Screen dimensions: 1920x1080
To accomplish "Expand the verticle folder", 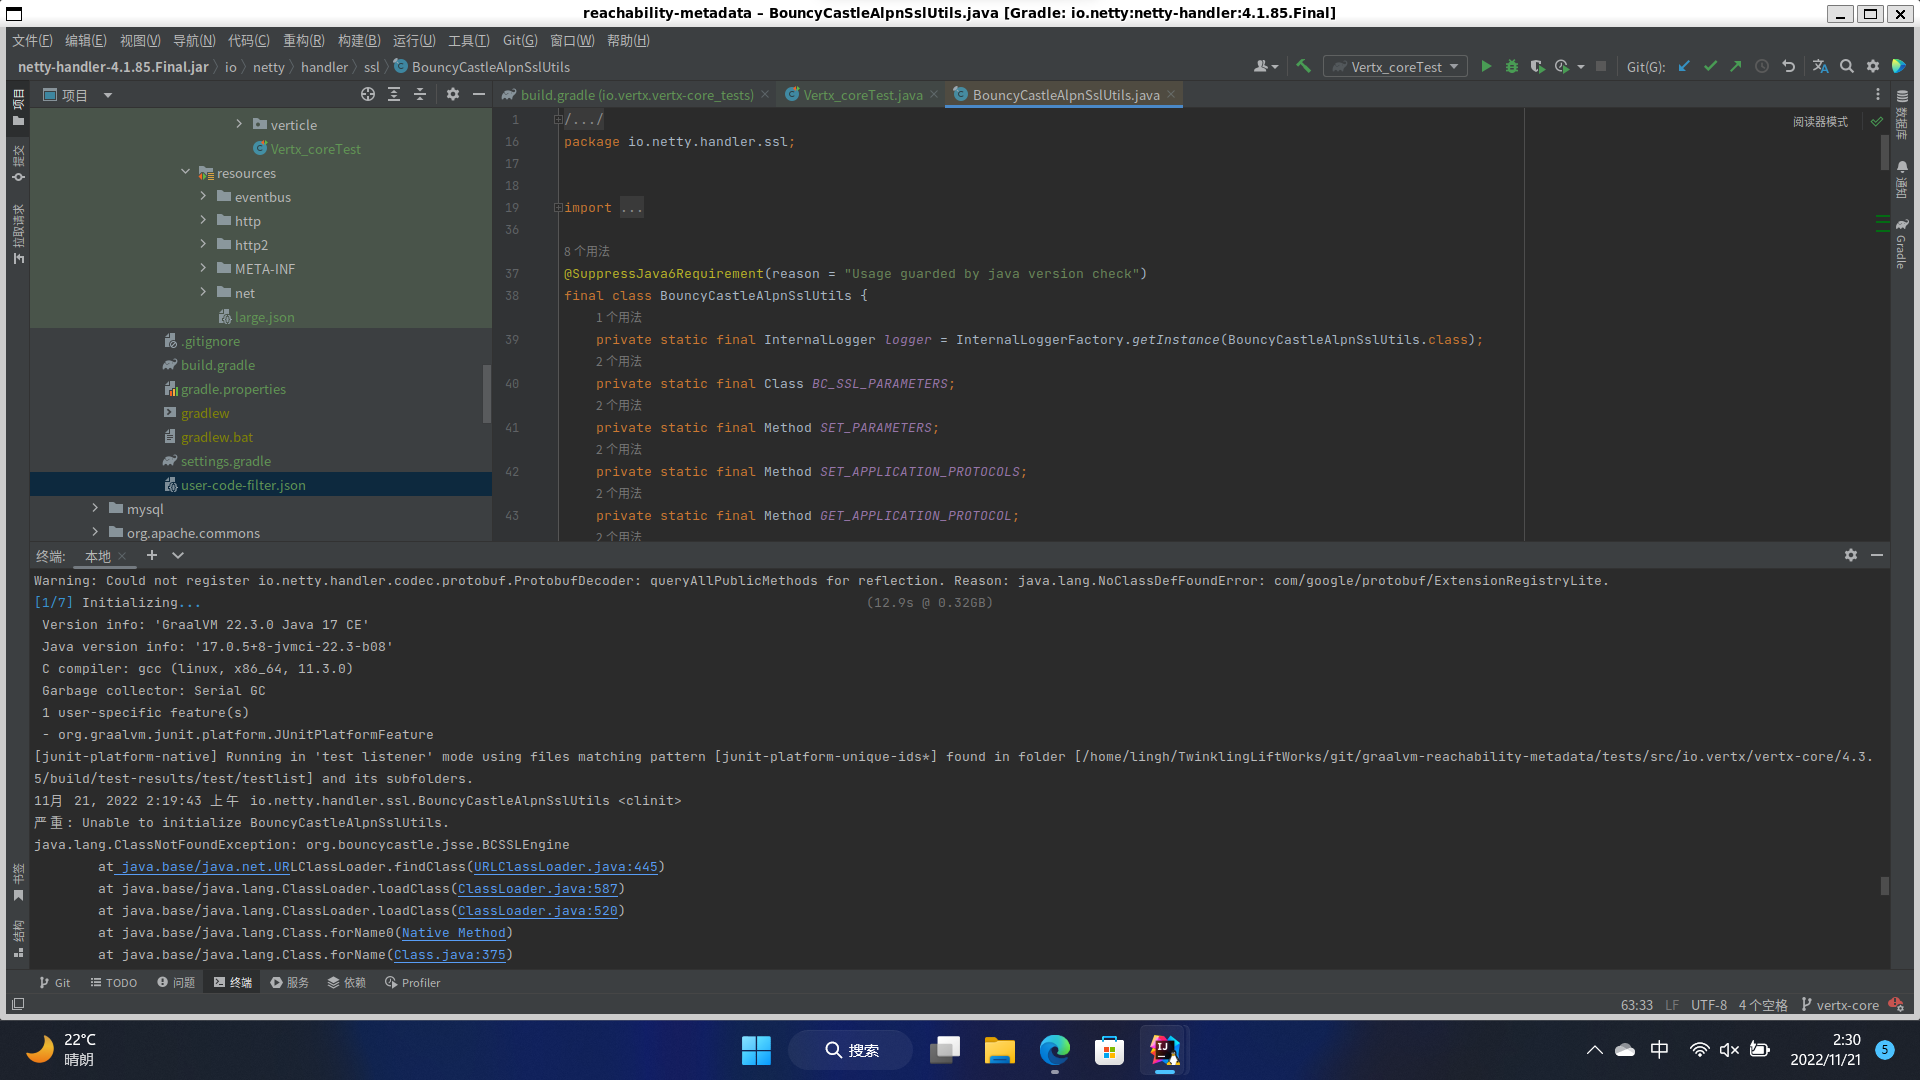I will point(239,124).
